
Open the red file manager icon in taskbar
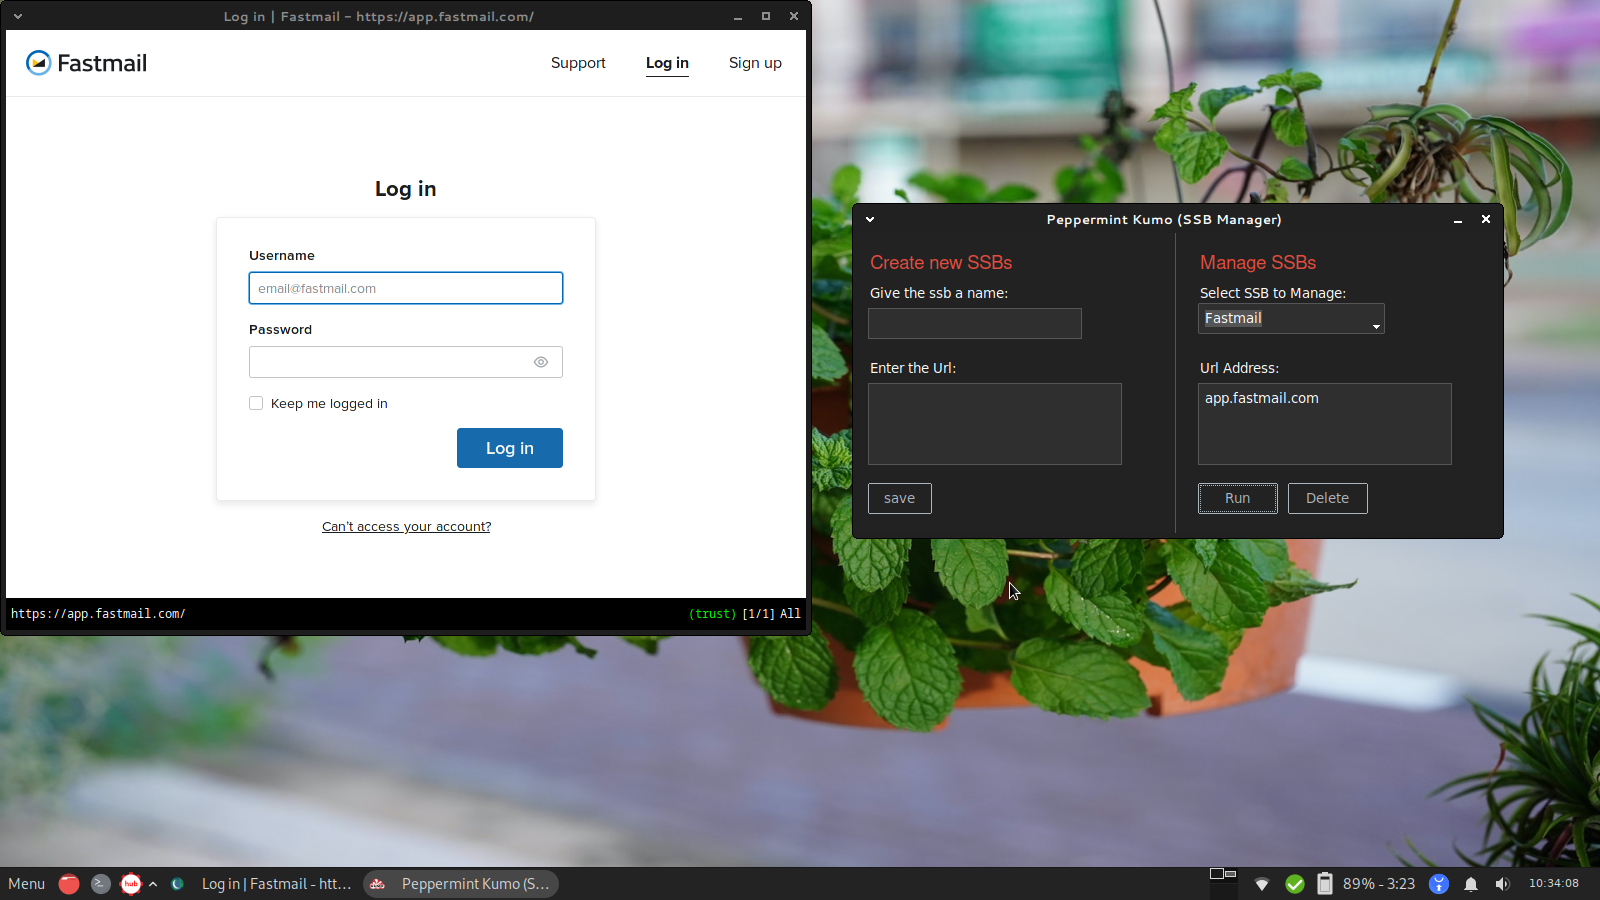(69, 884)
